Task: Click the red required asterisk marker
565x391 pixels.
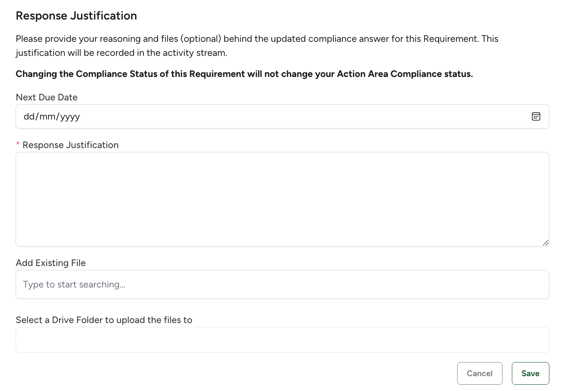Action: click(x=18, y=144)
